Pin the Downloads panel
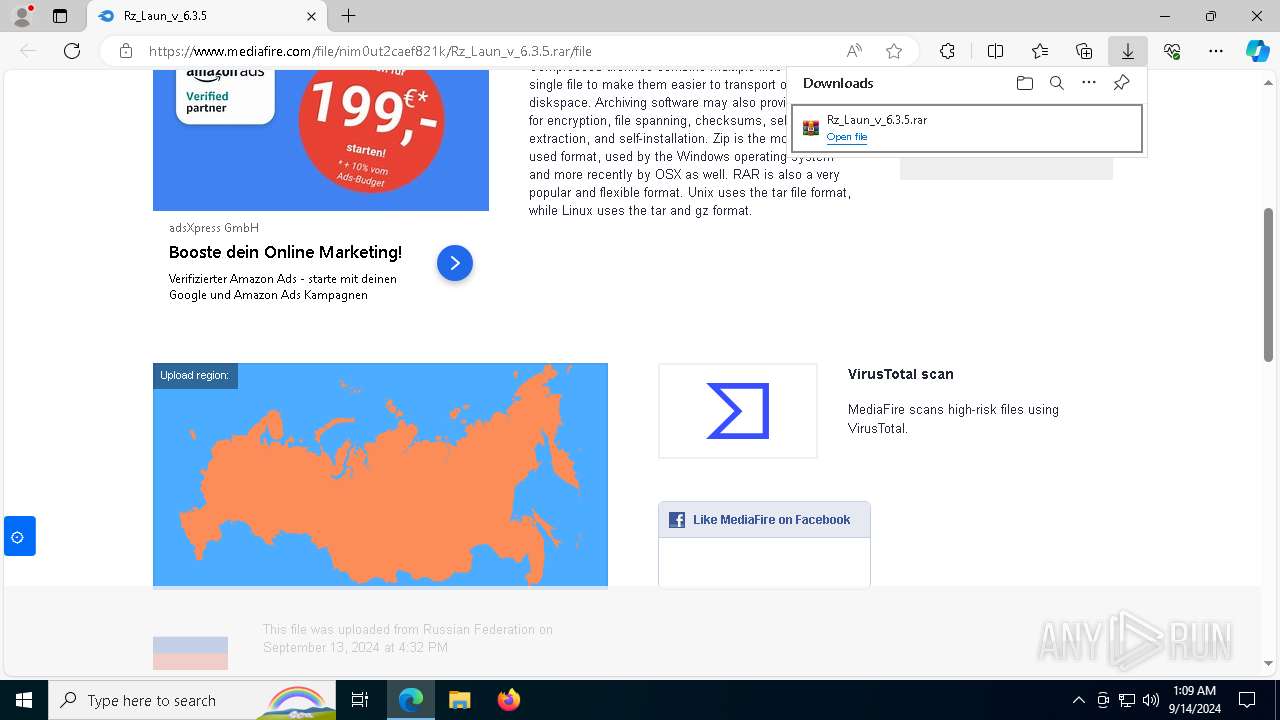This screenshot has width=1280, height=720. (1121, 83)
